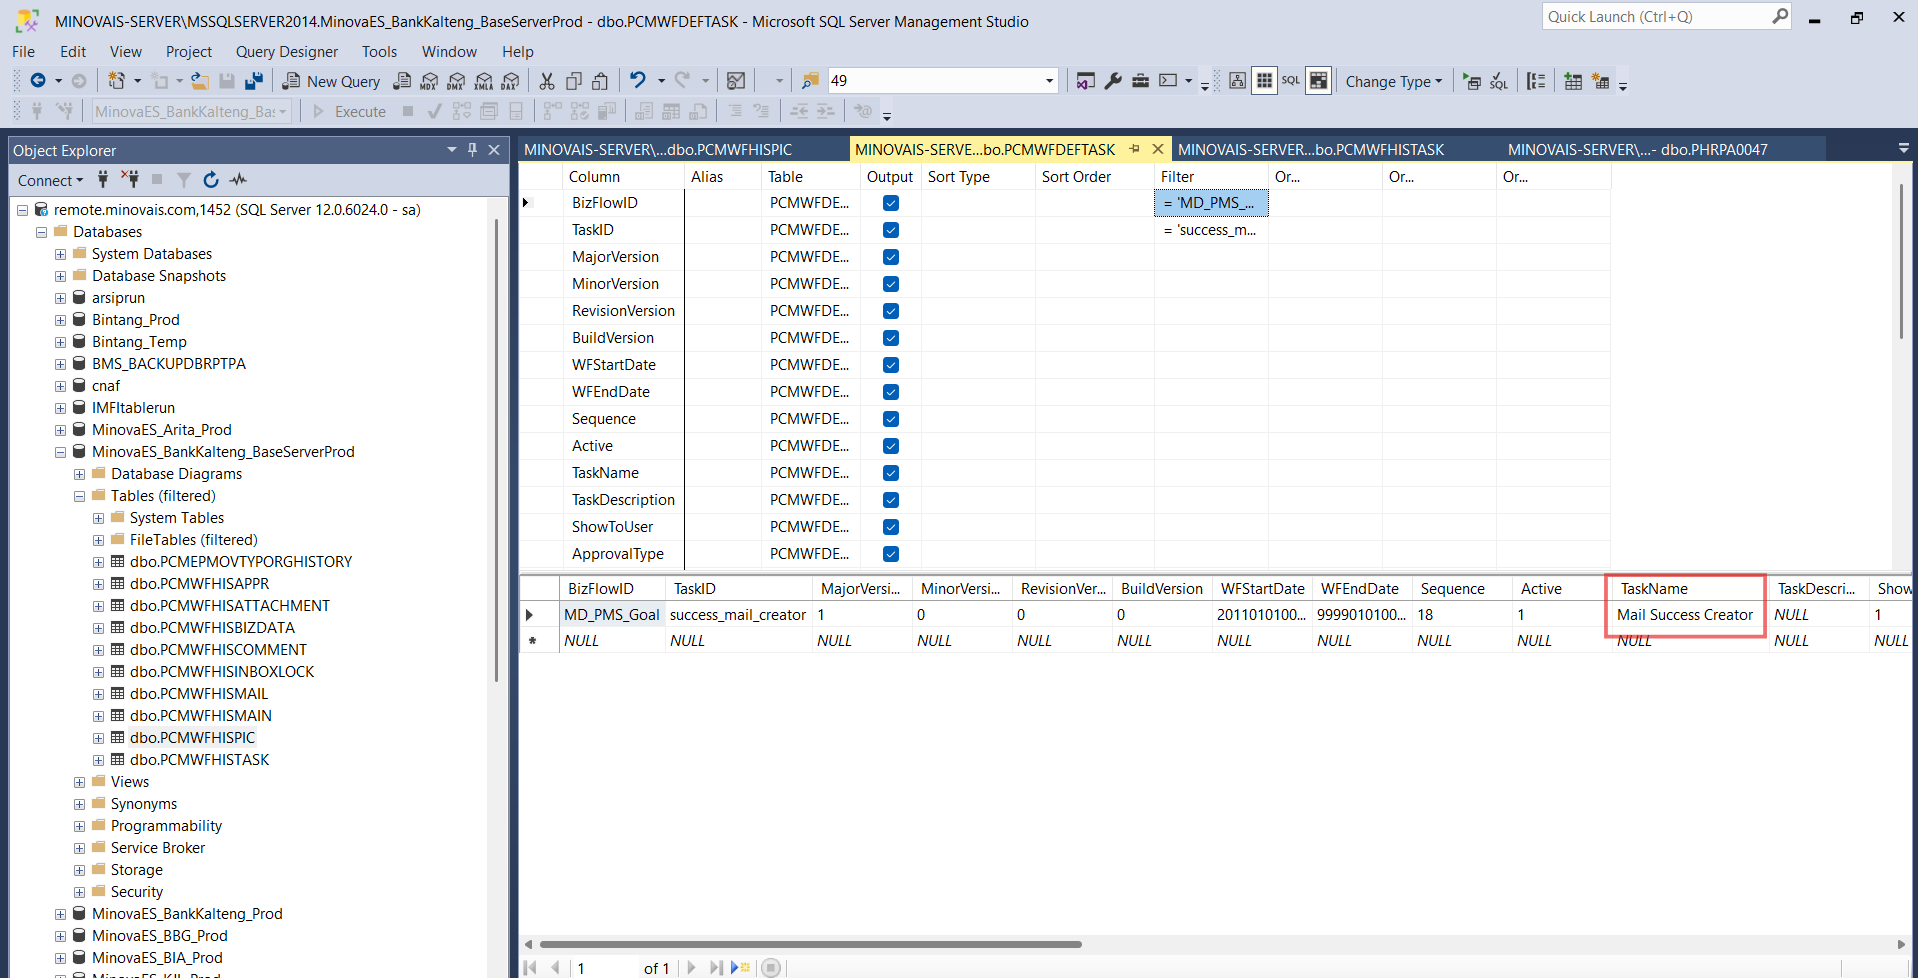Screen dimensions: 1918x978
Task: Expand the dbo.PCMWFHISTASK table node
Action: pos(98,760)
